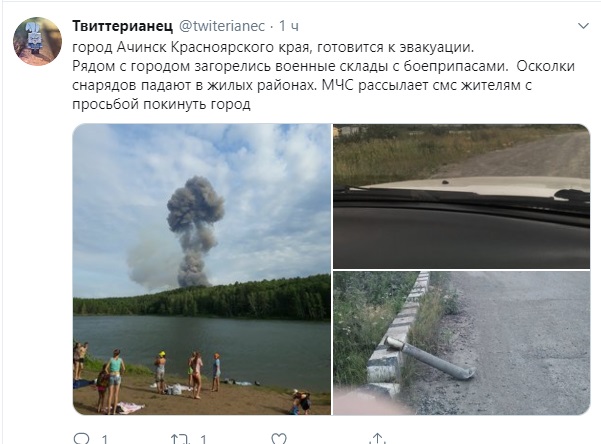Click the 'просьбой покинуть город' text line
This screenshot has width=601, height=444.
(x=161, y=104)
